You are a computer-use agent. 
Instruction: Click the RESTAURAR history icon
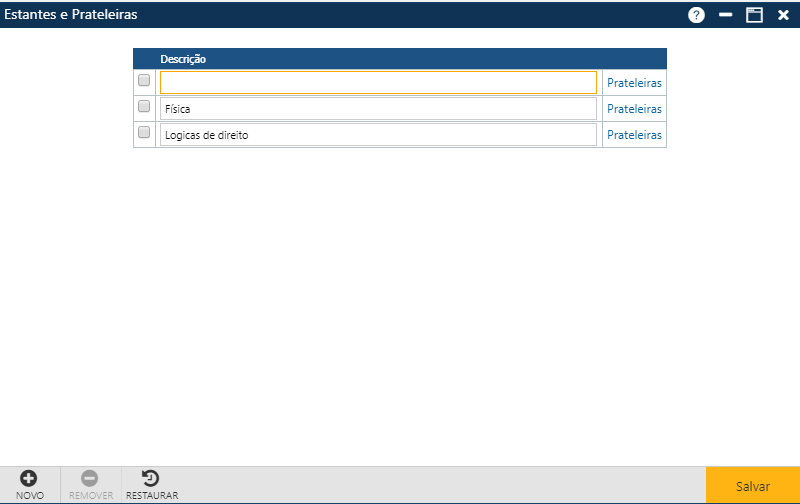(x=151, y=479)
